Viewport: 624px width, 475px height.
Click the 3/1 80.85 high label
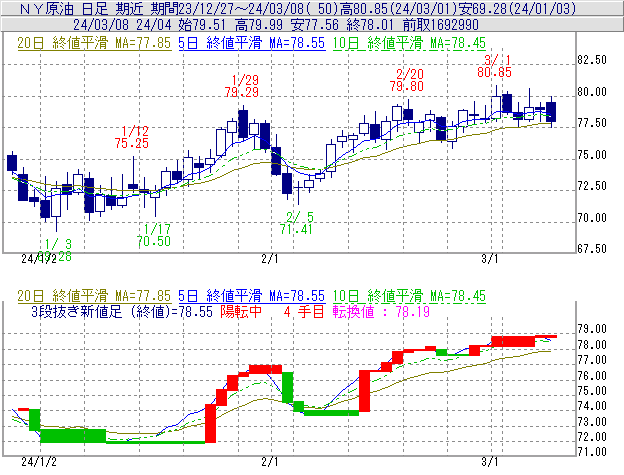495,66
